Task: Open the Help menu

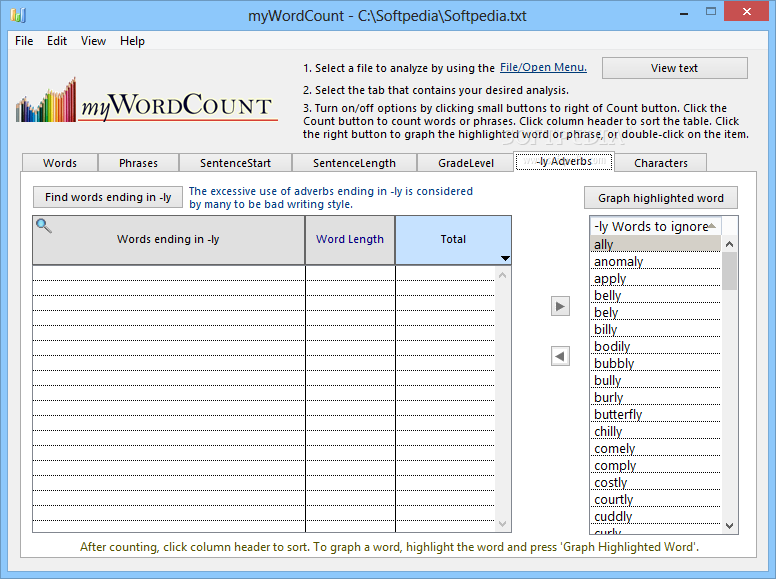Action: [132, 41]
